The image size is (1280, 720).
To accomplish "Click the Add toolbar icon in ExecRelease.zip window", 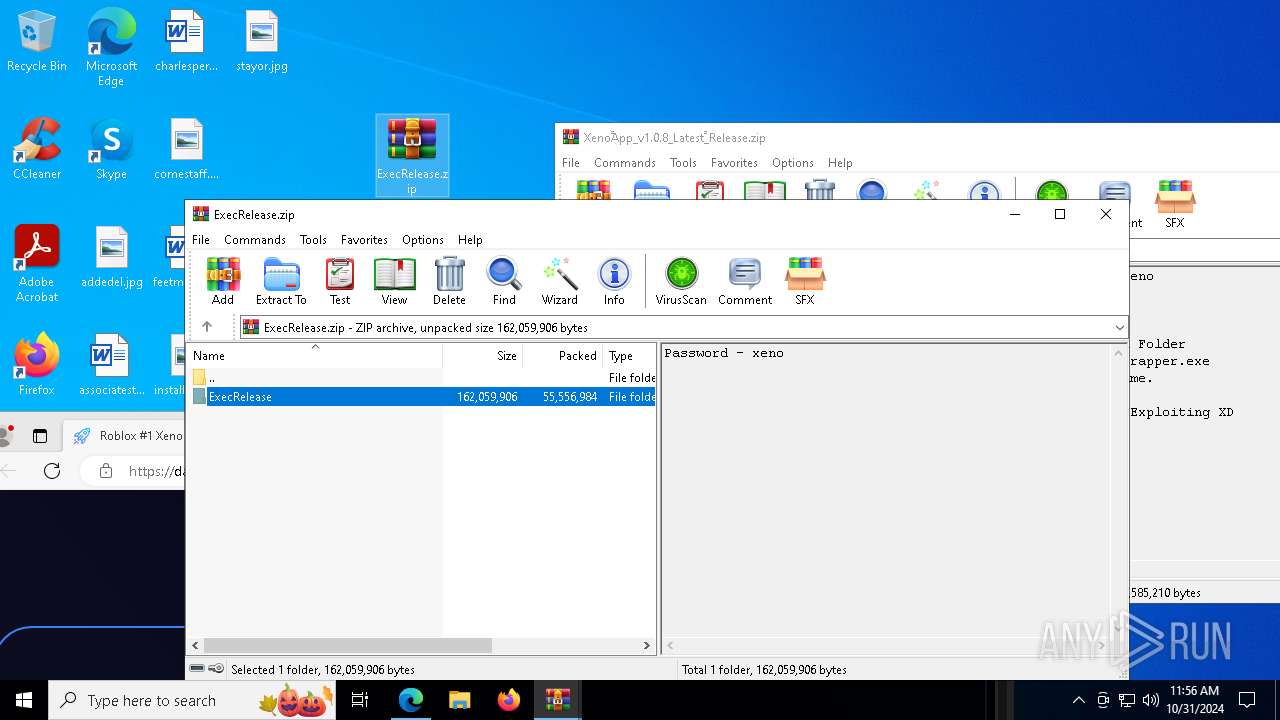I will tap(223, 281).
